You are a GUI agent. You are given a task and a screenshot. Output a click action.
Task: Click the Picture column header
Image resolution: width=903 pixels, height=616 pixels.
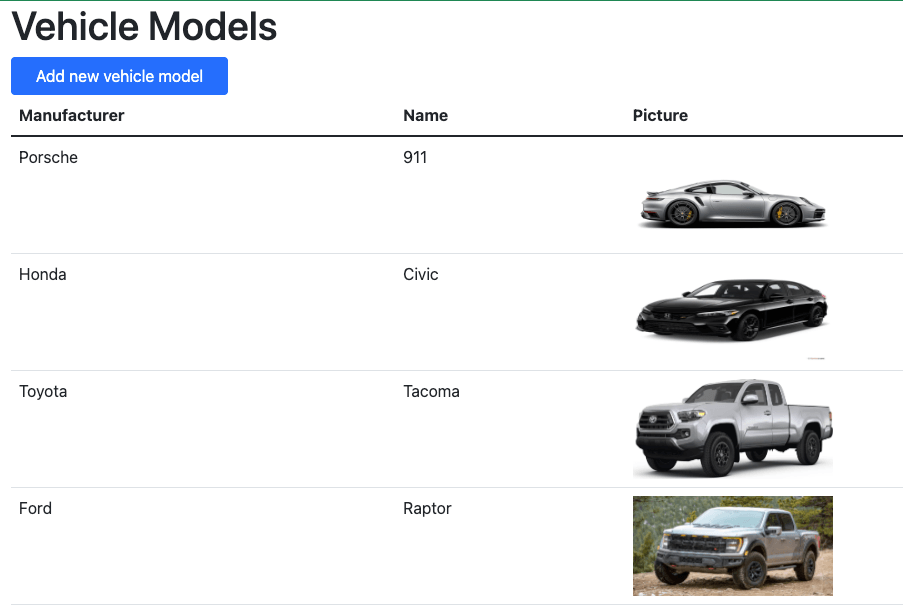[660, 116]
